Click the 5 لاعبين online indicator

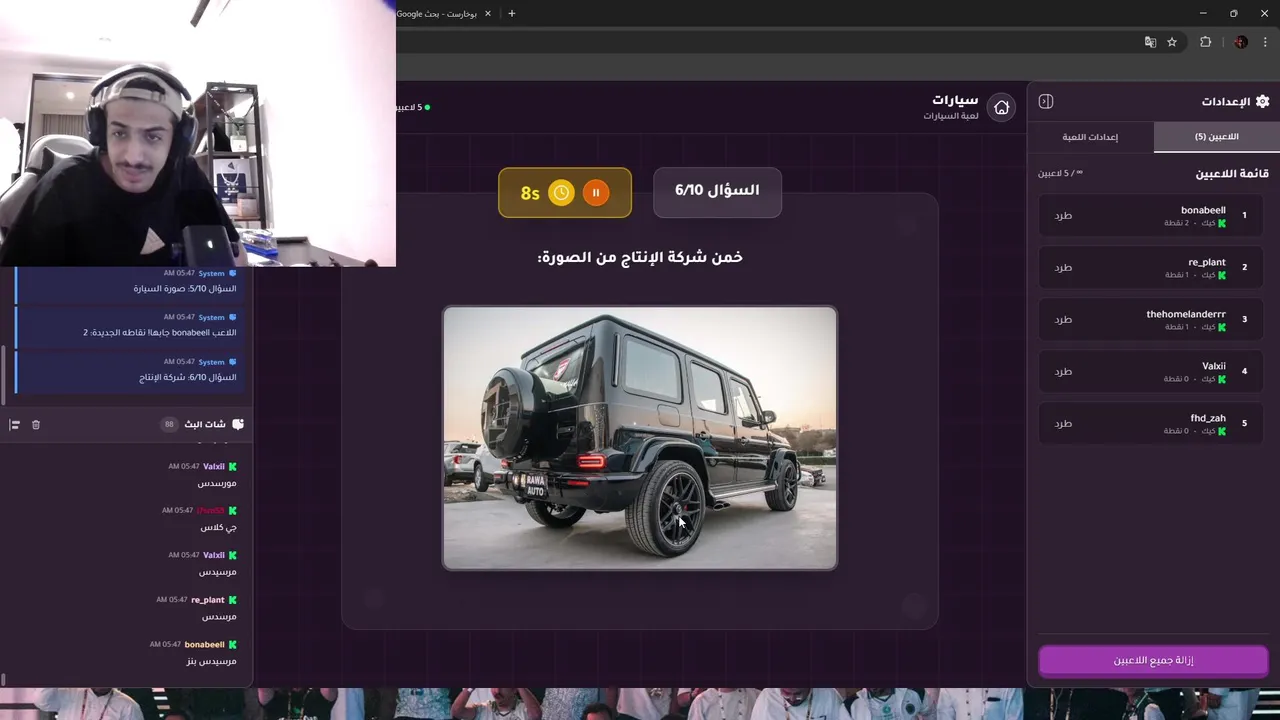412,107
